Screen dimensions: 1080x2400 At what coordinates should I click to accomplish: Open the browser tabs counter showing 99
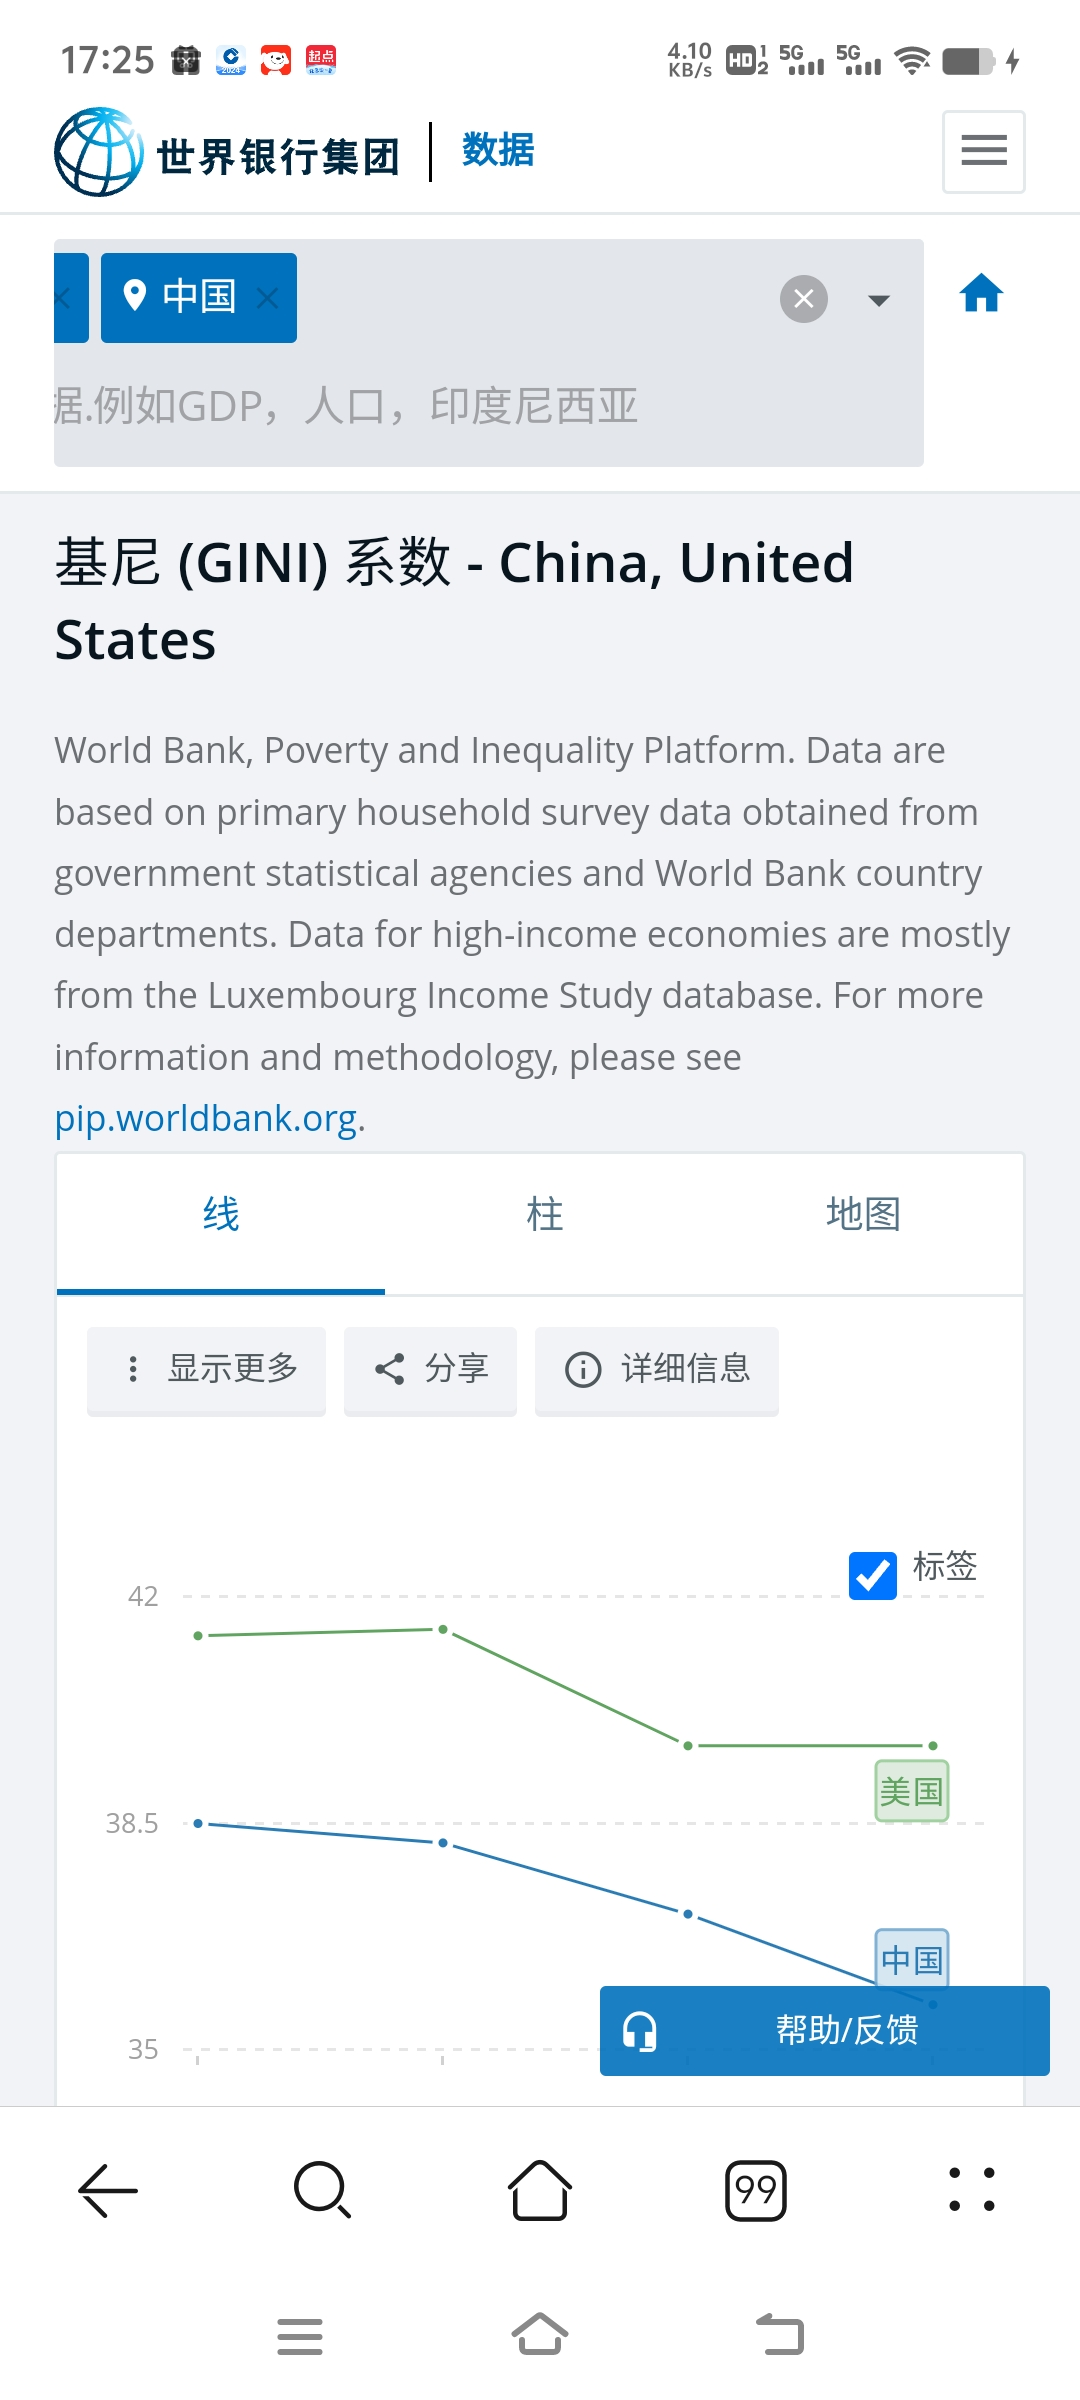click(x=755, y=2190)
